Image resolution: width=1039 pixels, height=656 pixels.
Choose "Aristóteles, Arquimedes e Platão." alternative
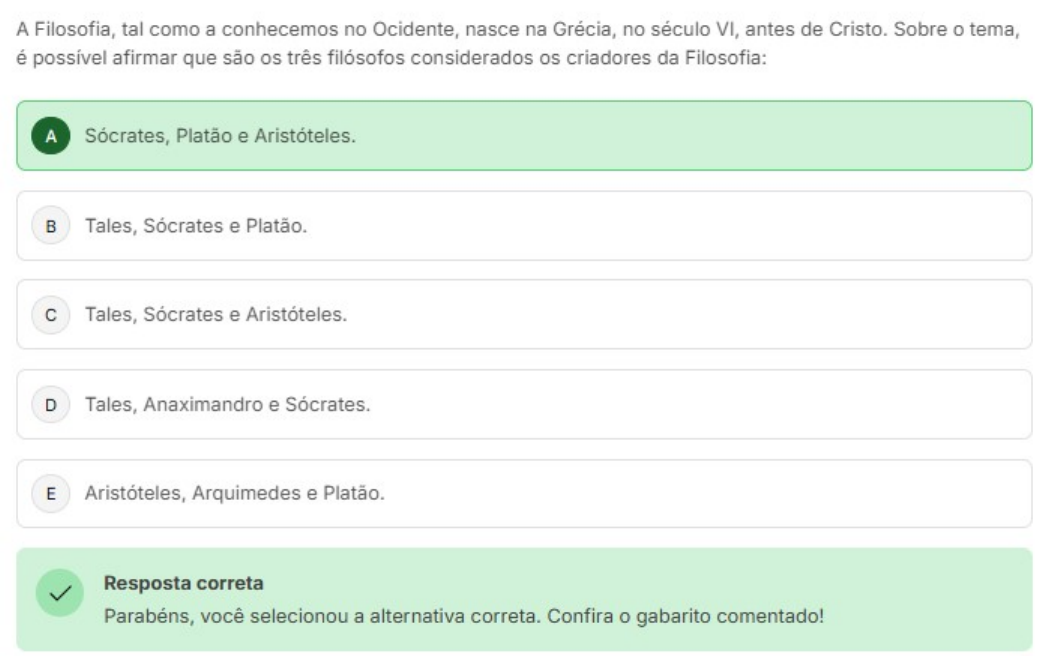pos(235,494)
